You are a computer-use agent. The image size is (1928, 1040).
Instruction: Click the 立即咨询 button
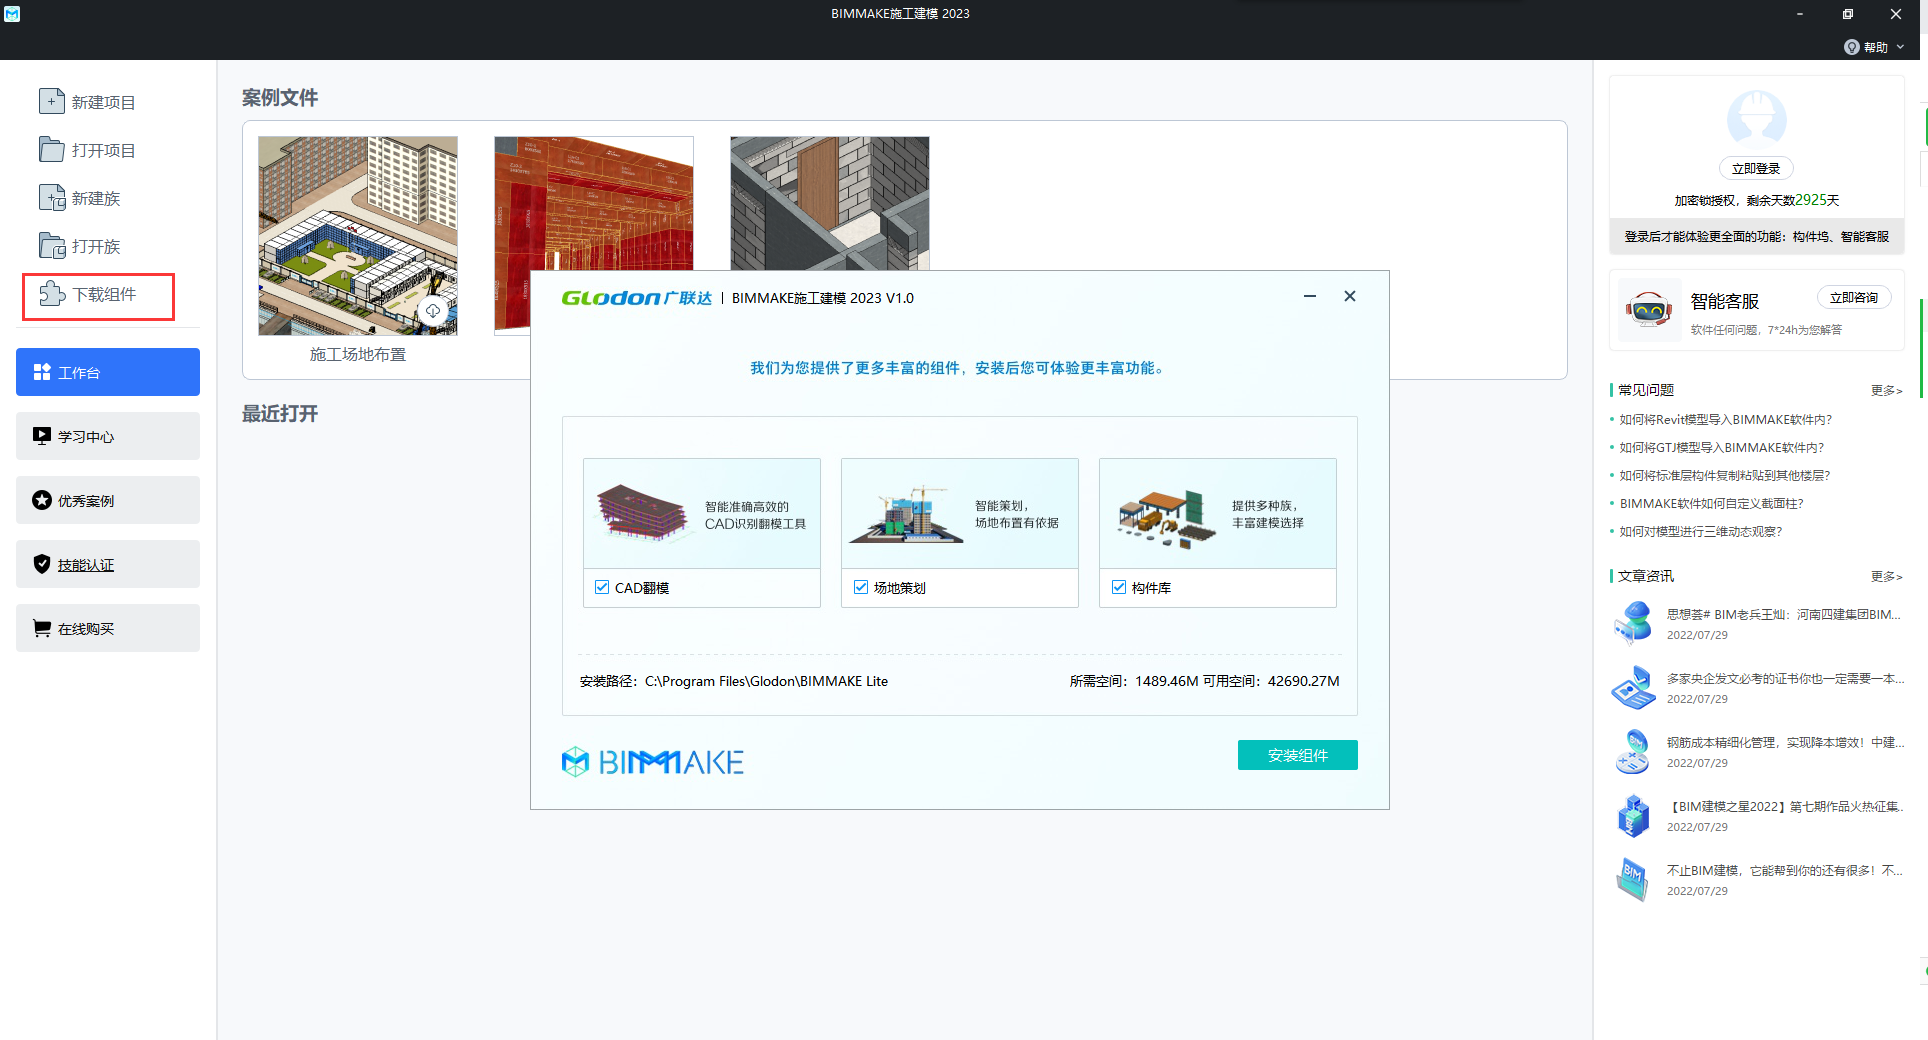[x=1854, y=298]
